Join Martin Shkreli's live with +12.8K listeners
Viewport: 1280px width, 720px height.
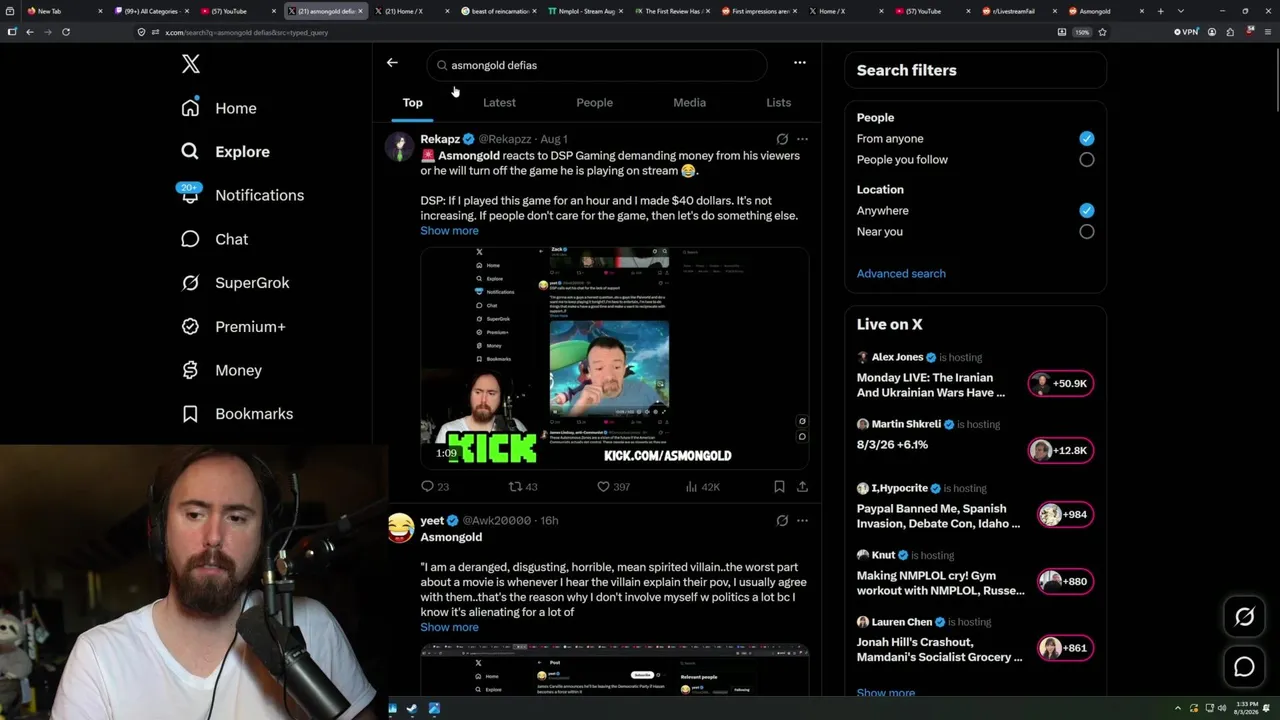coord(1061,451)
